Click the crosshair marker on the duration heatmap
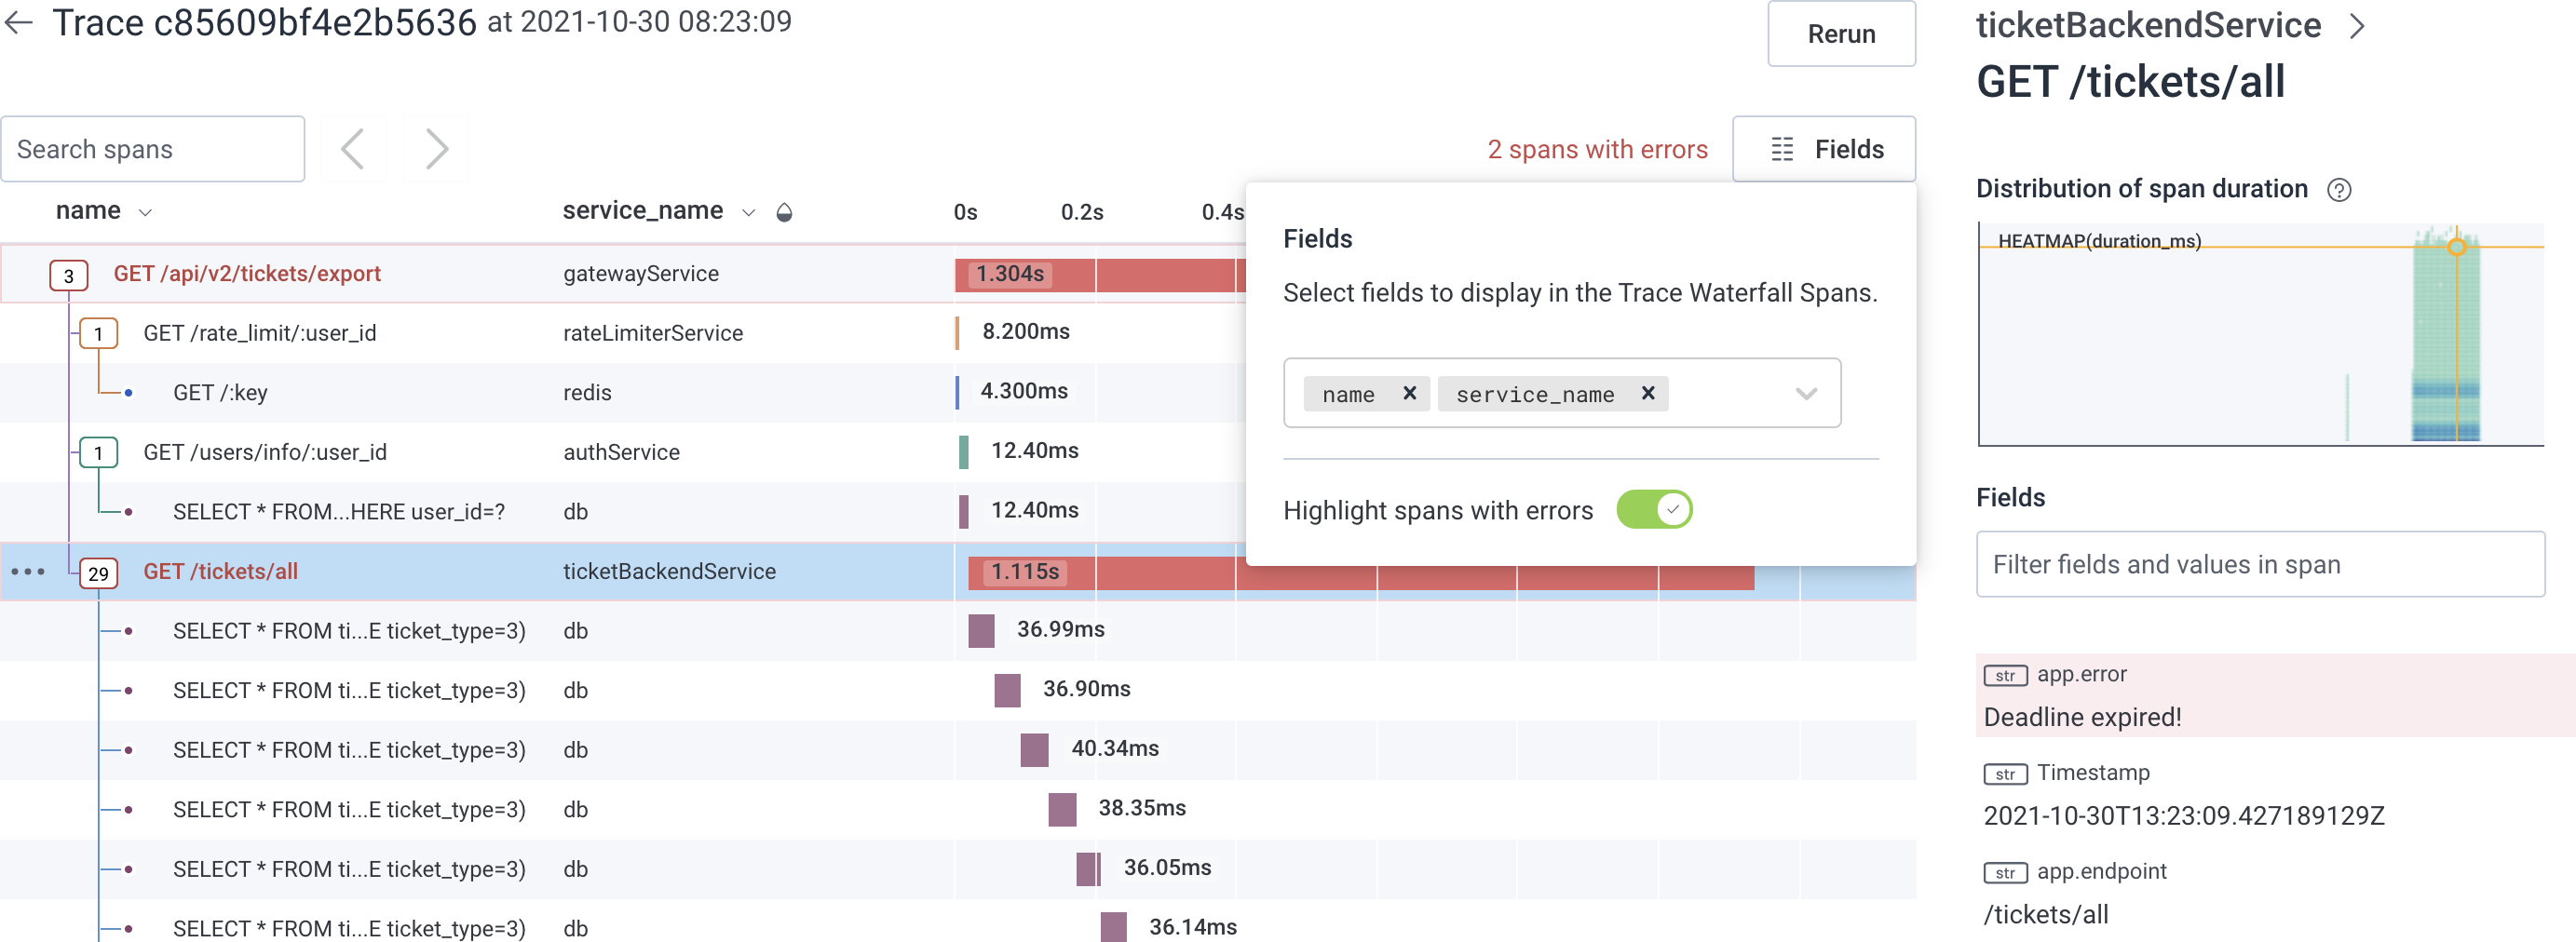2576x942 pixels. click(2457, 246)
